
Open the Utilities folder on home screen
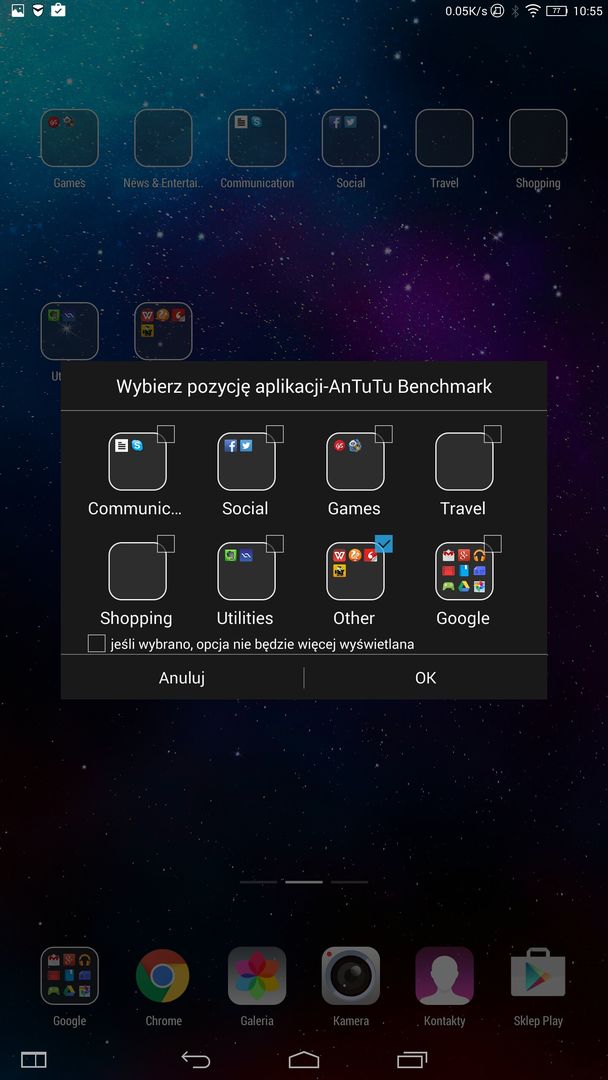(70, 331)
